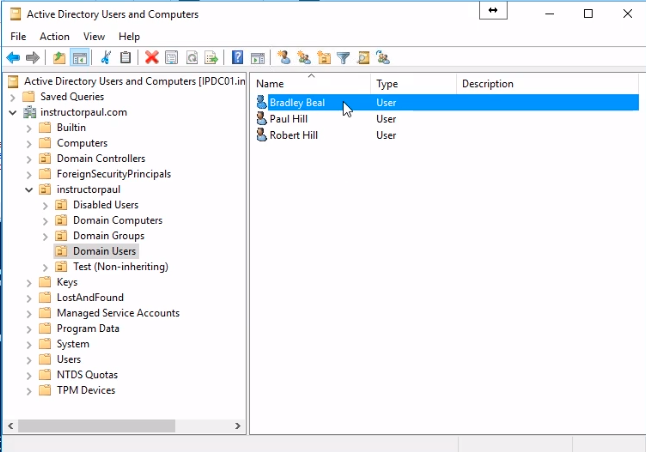This screenshot has width=646, height=452.
Task: Click Paul Hill's user icon
Action: 262,118
